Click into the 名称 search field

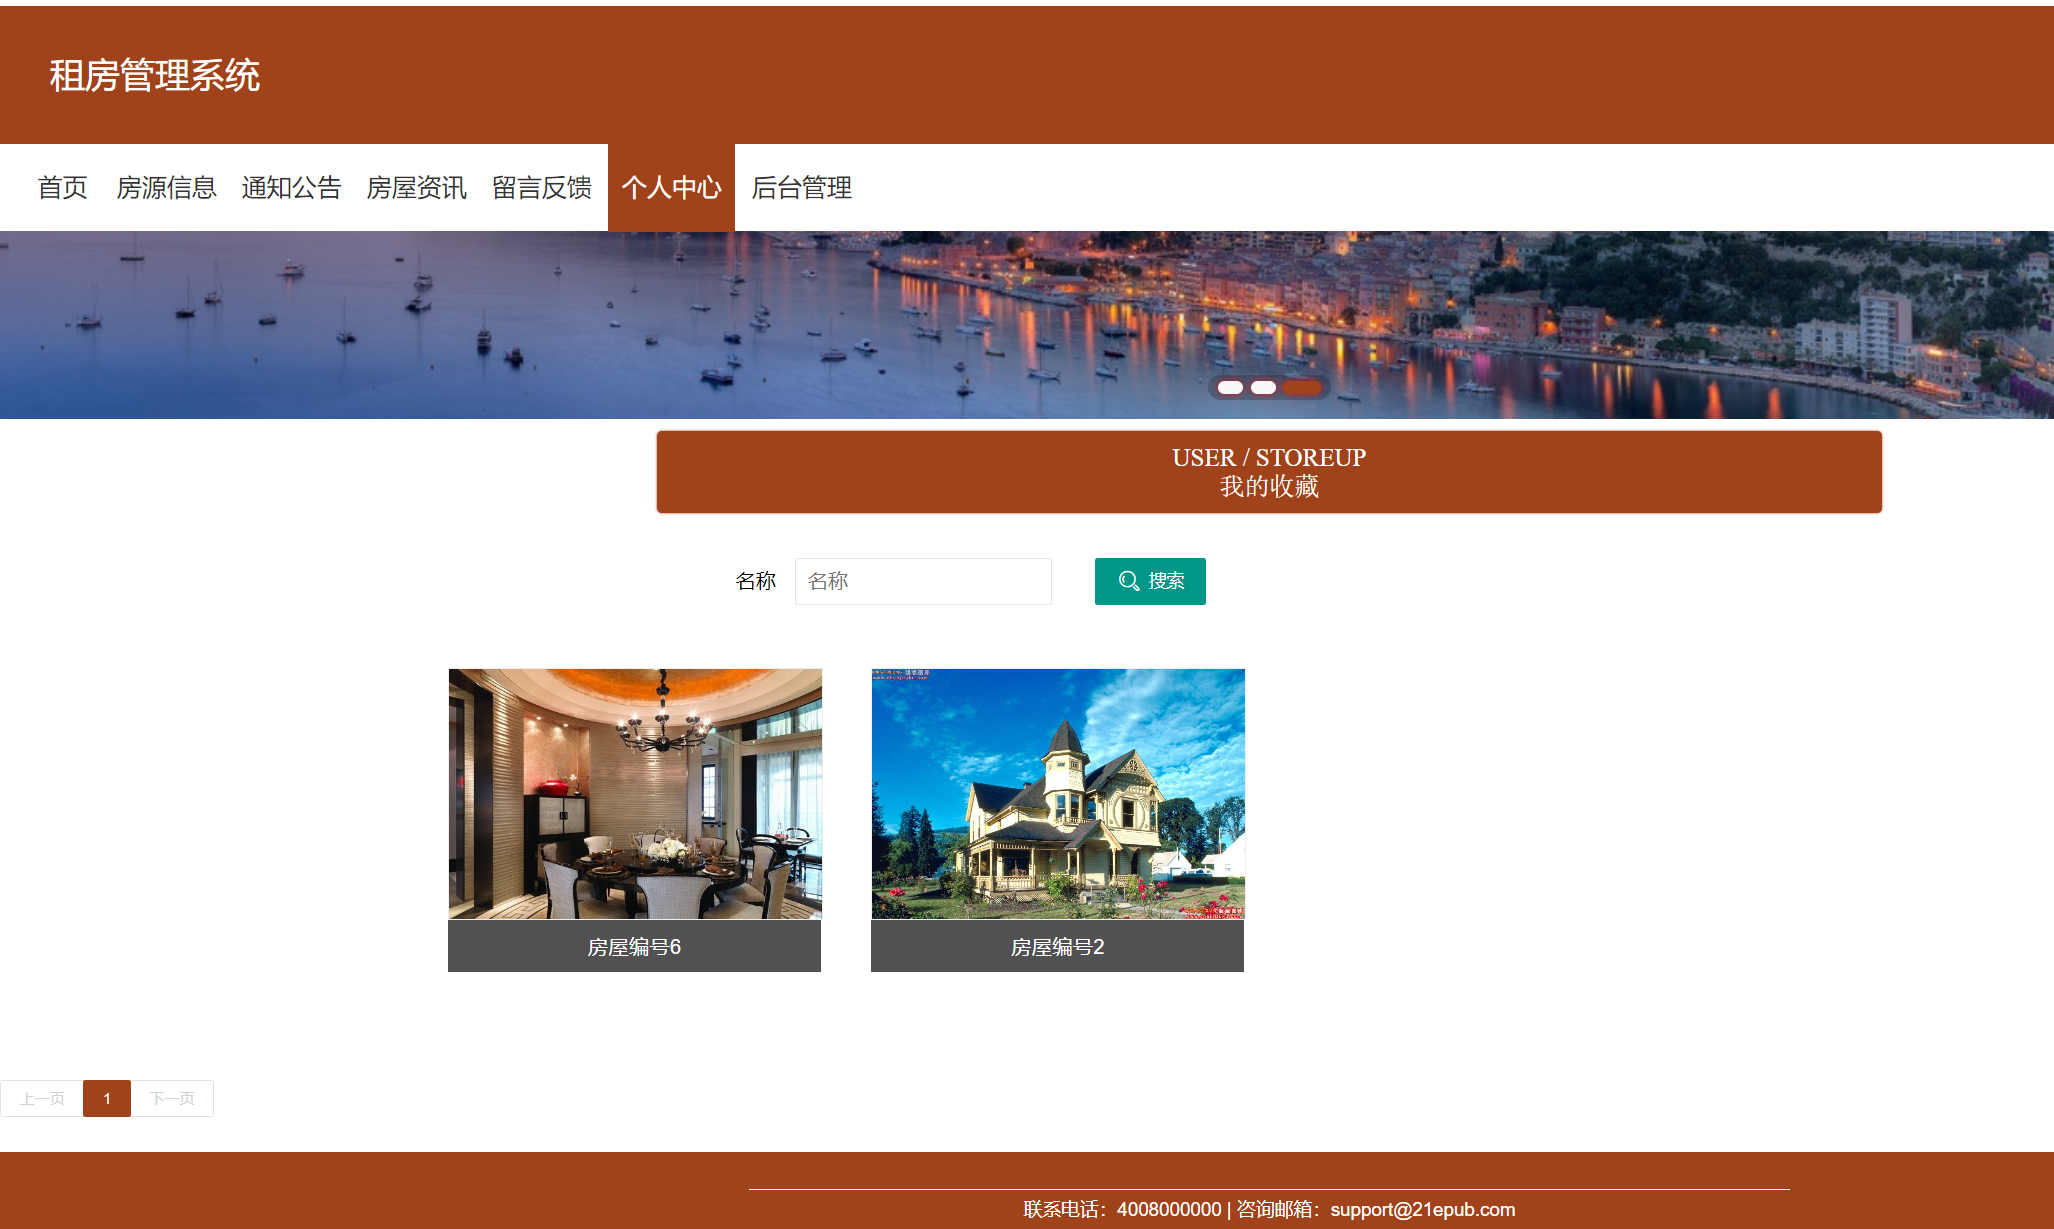(922, 581)
